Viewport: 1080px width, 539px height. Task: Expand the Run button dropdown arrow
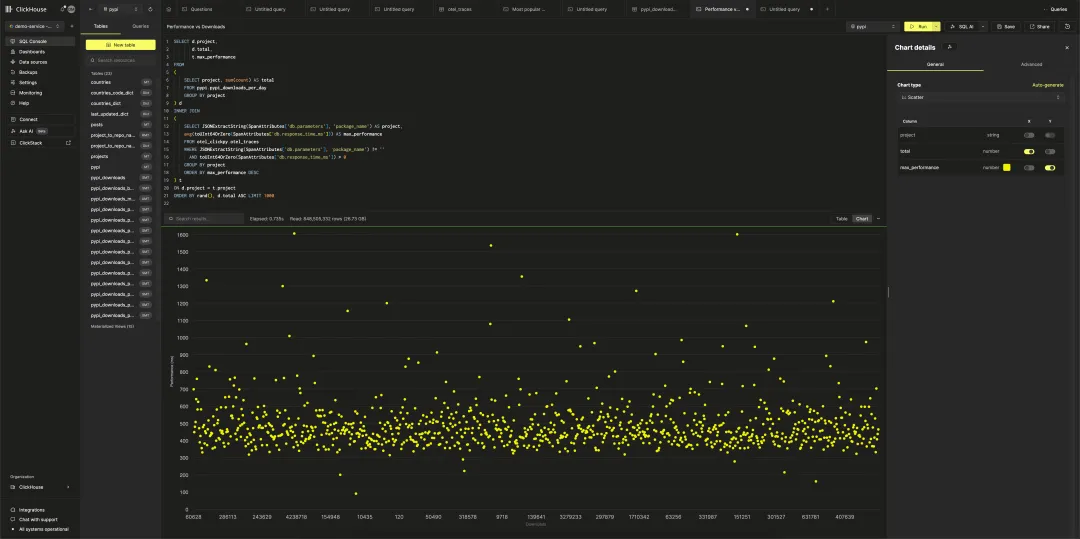(936, 26)
